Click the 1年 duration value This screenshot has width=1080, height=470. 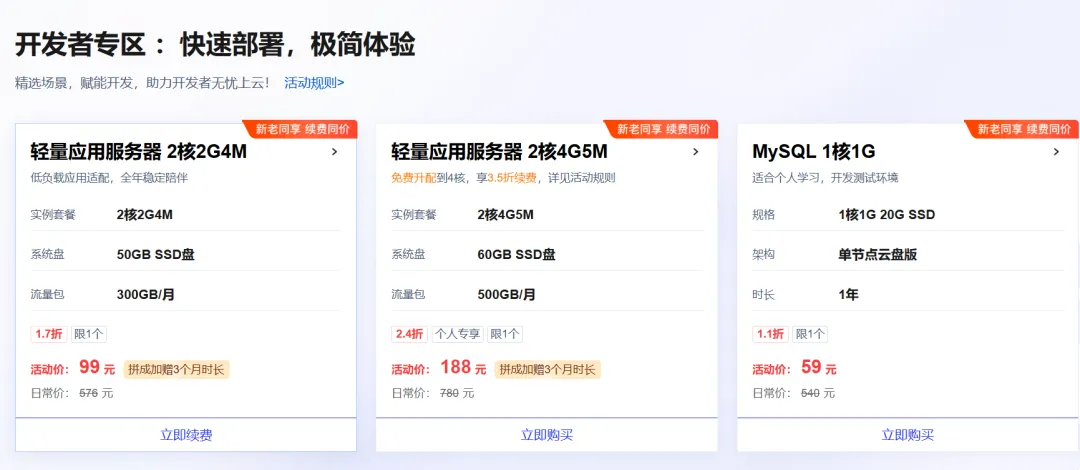849,295
